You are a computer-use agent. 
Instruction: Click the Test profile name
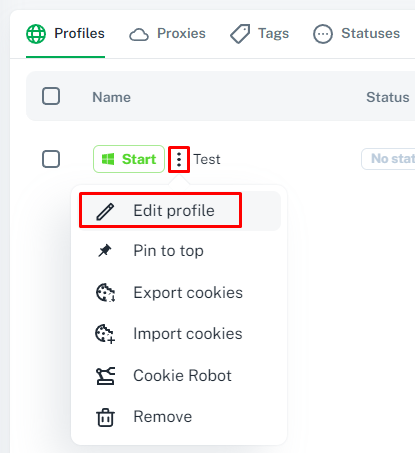point(207,159)
